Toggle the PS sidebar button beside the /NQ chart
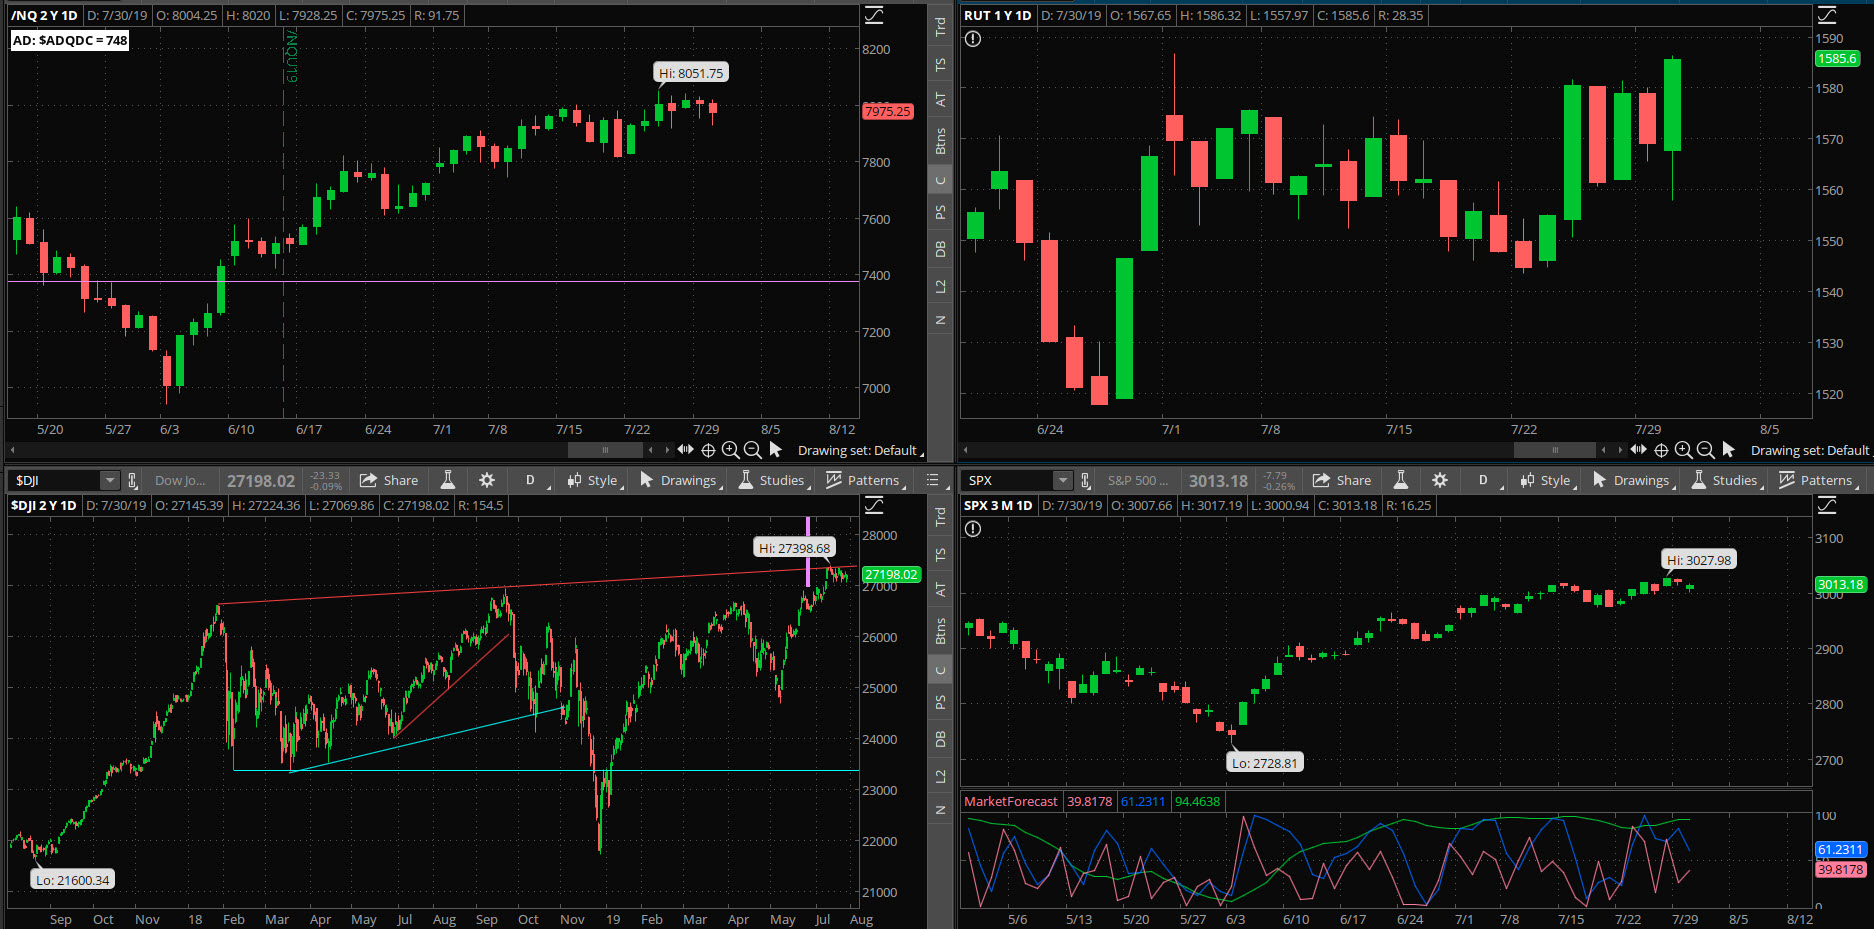This screenshot has width=1874, height=929. pos(940,212)
